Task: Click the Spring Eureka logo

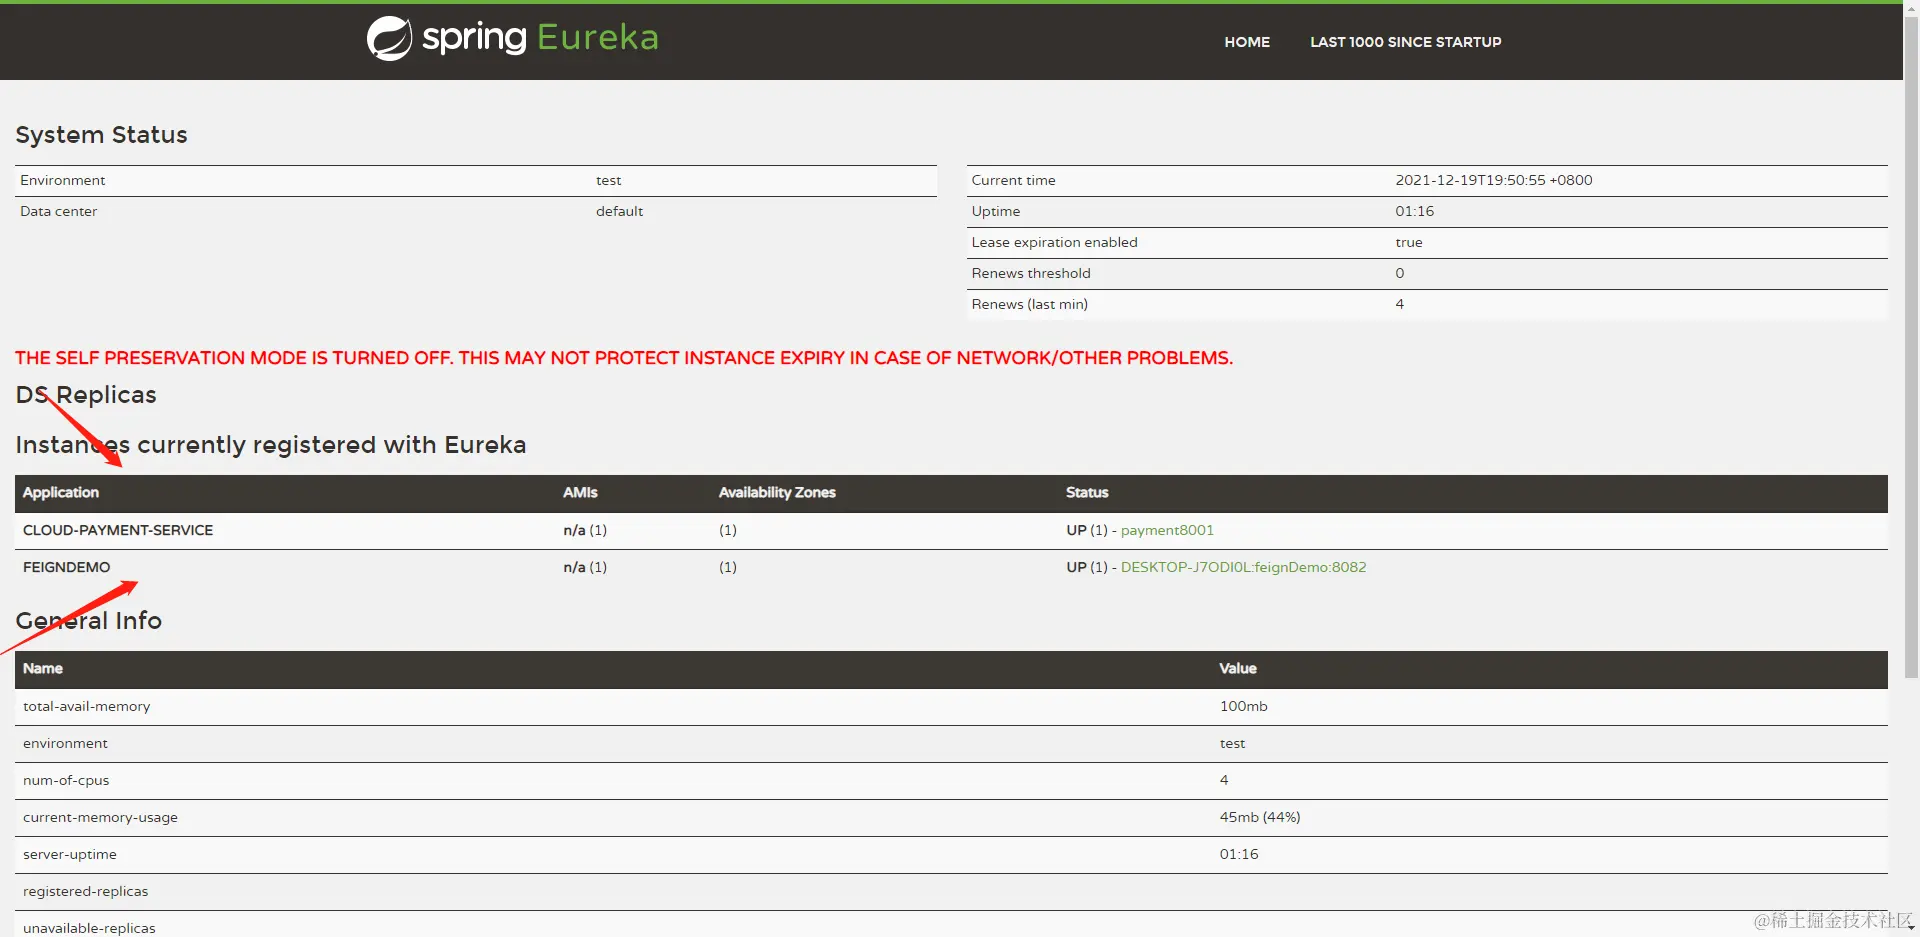Action: 512,39
